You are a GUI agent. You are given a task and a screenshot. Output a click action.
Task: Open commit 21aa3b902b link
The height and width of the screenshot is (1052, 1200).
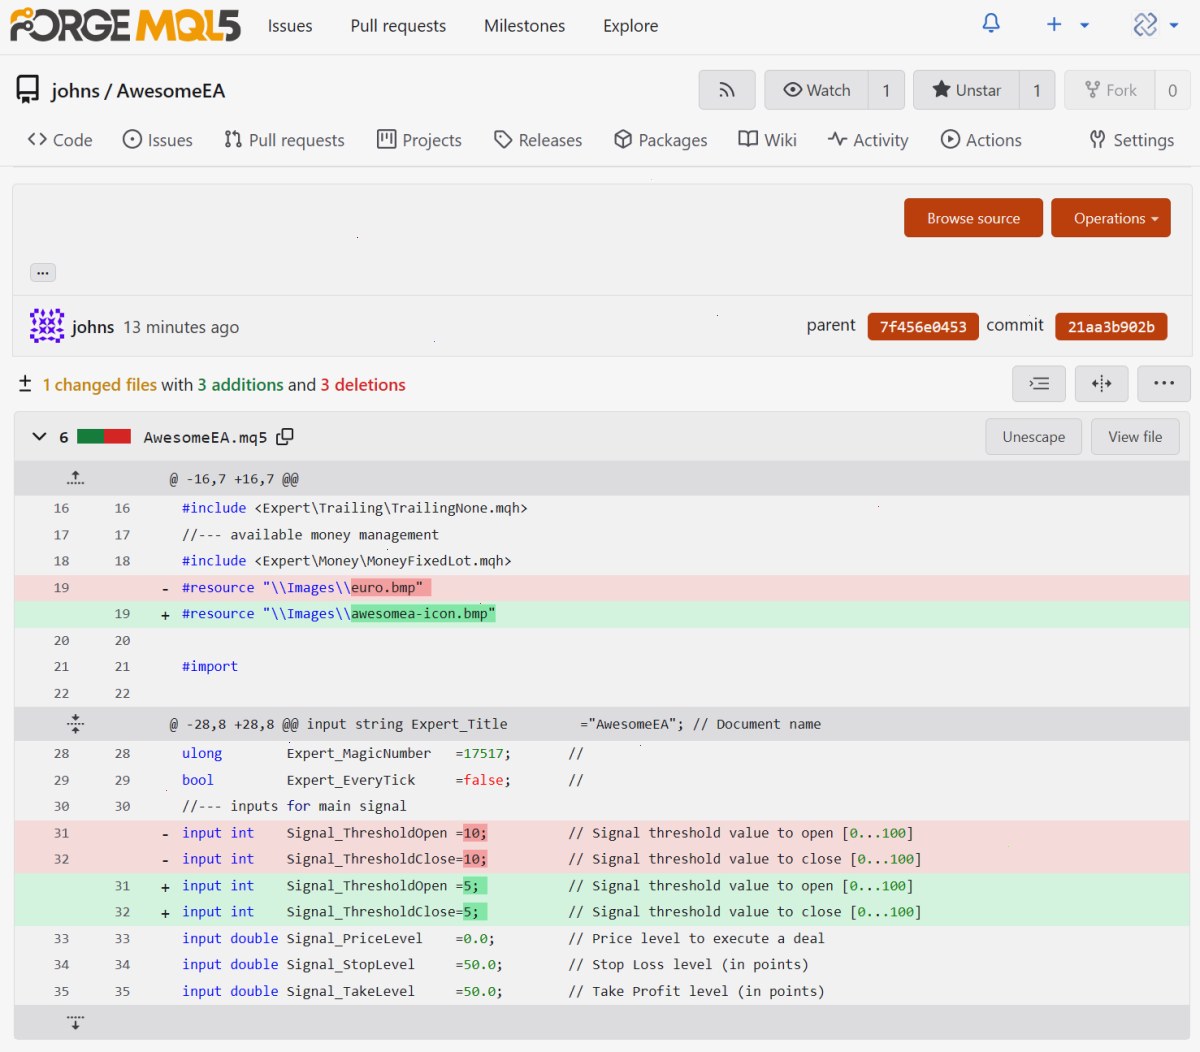coord(1111,327)
